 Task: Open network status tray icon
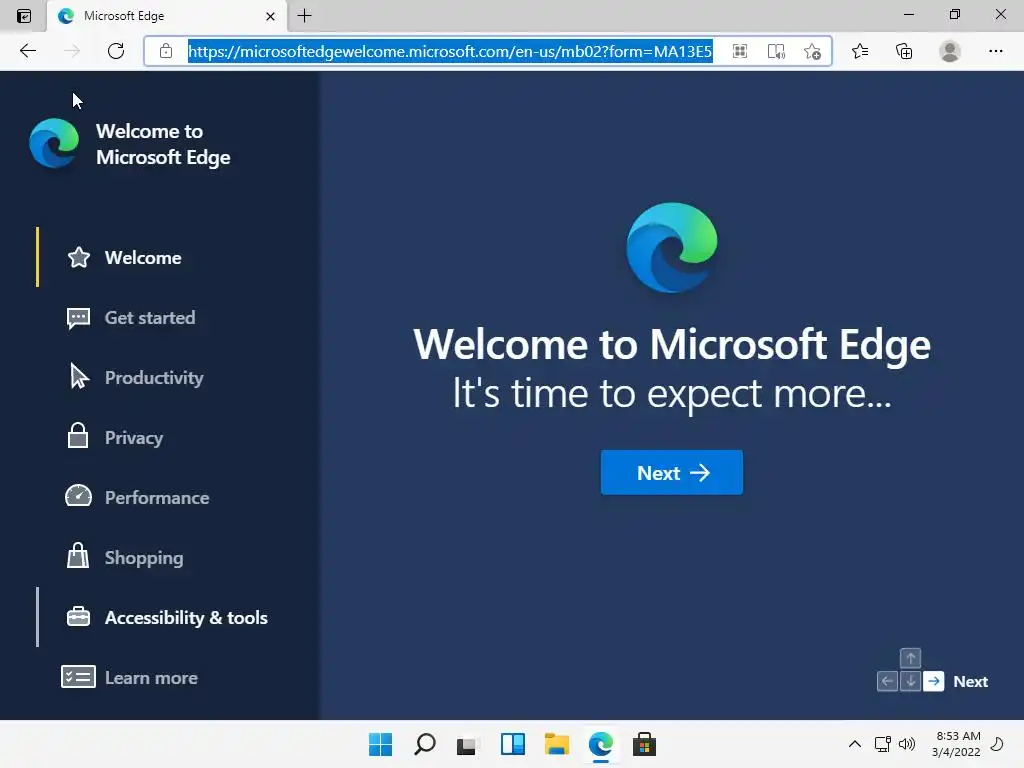point(882,744)
